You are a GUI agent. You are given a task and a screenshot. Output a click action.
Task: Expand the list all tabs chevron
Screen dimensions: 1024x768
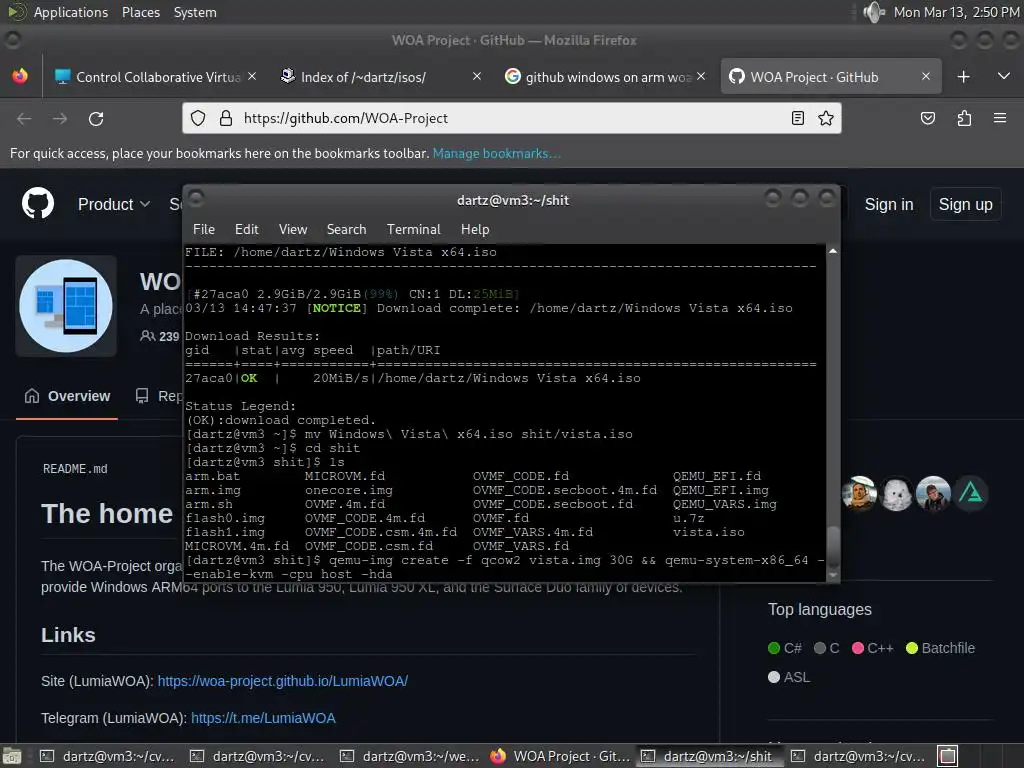pos(1004,77)
